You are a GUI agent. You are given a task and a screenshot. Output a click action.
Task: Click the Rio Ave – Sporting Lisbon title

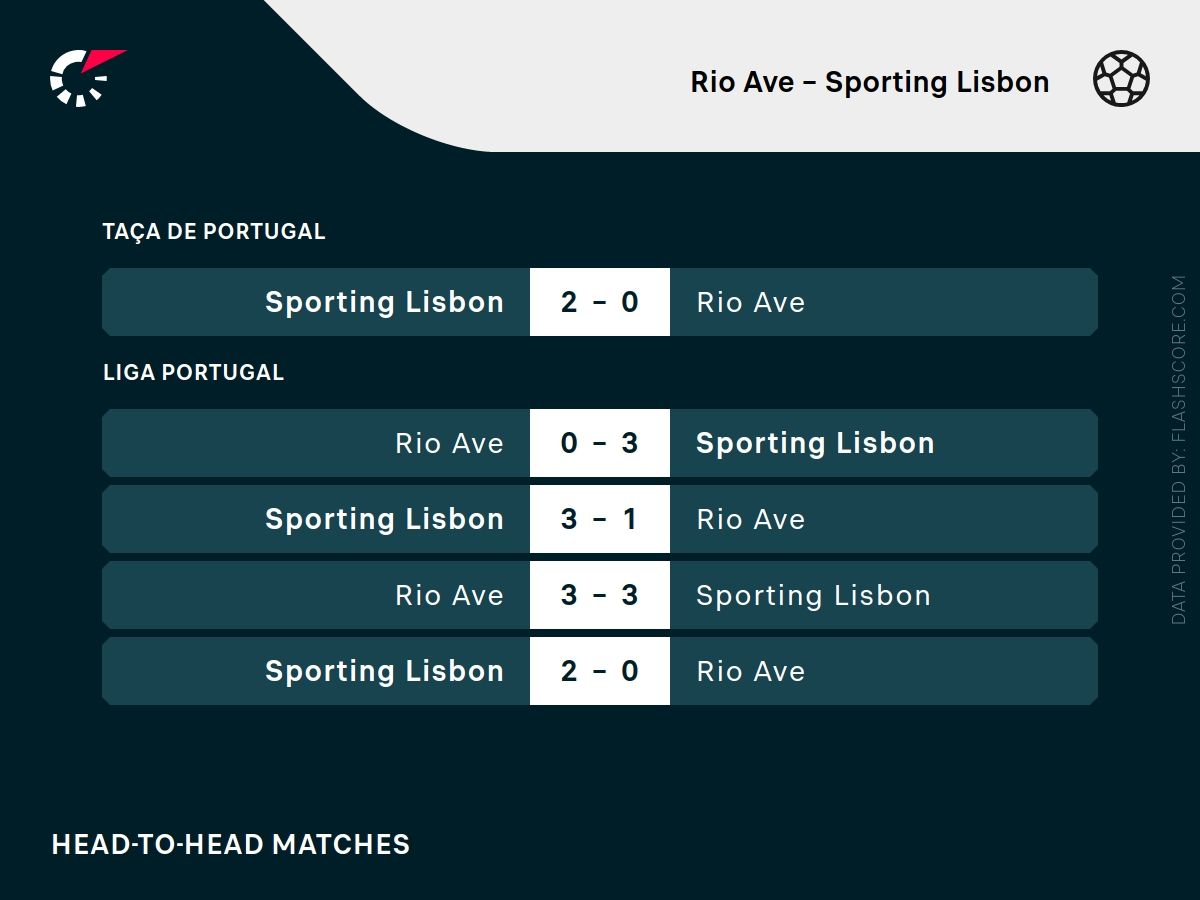pos(869,82)
